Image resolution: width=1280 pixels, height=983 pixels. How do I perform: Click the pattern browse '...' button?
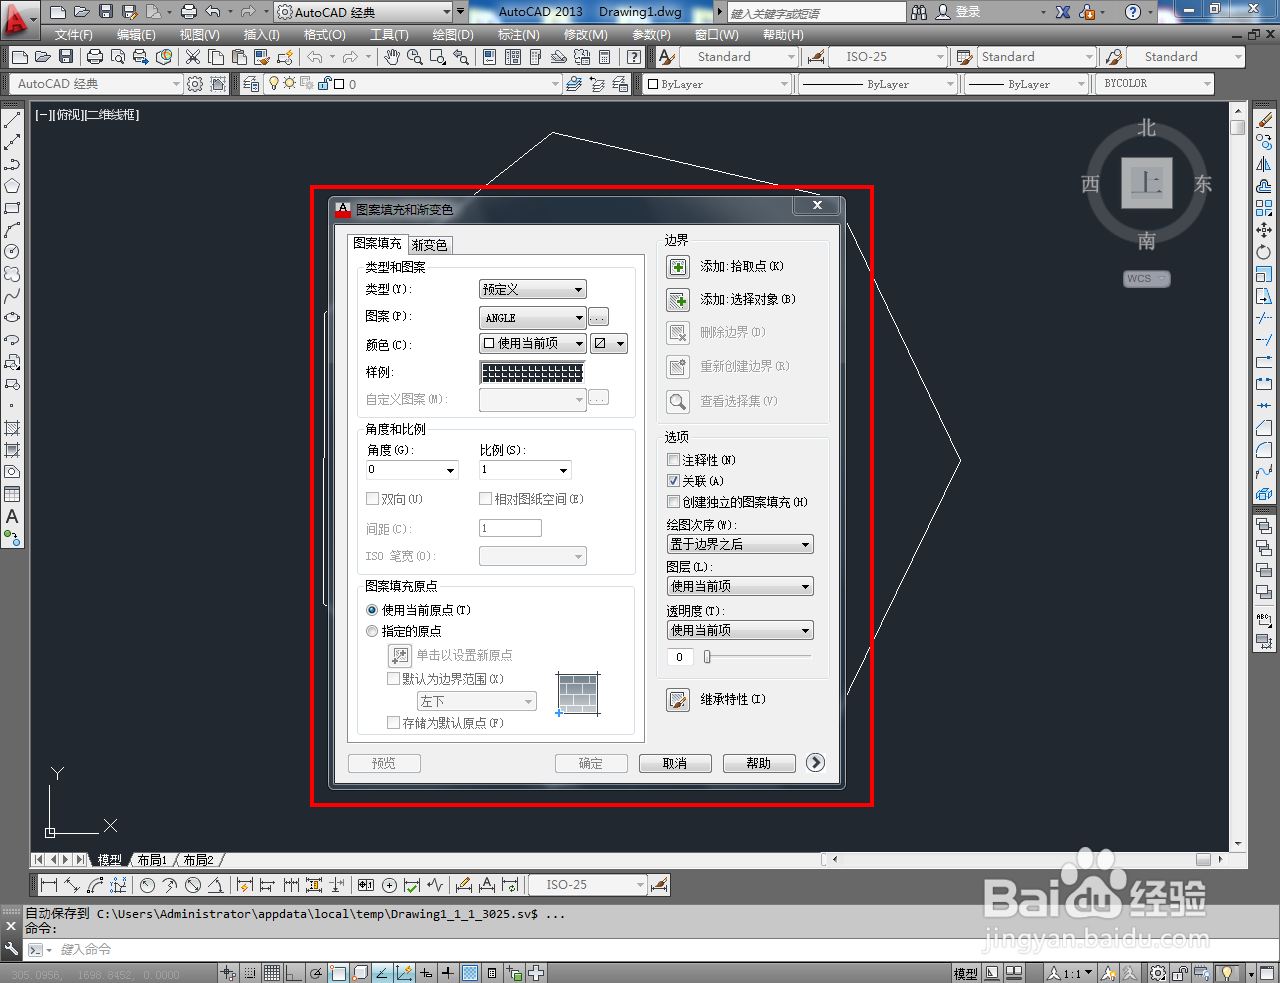[598, 317]
